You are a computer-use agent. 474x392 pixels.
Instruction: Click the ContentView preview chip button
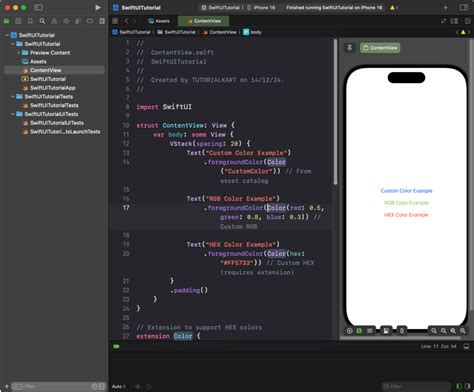click(x=380, y=48)
